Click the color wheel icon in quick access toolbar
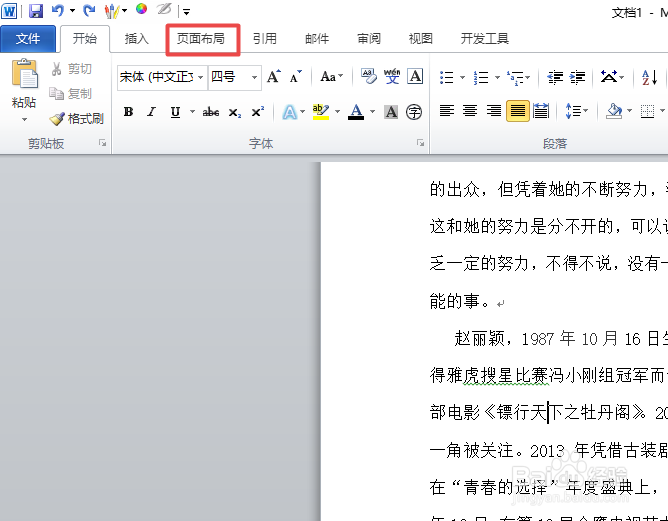 click(x=141, y=9)
